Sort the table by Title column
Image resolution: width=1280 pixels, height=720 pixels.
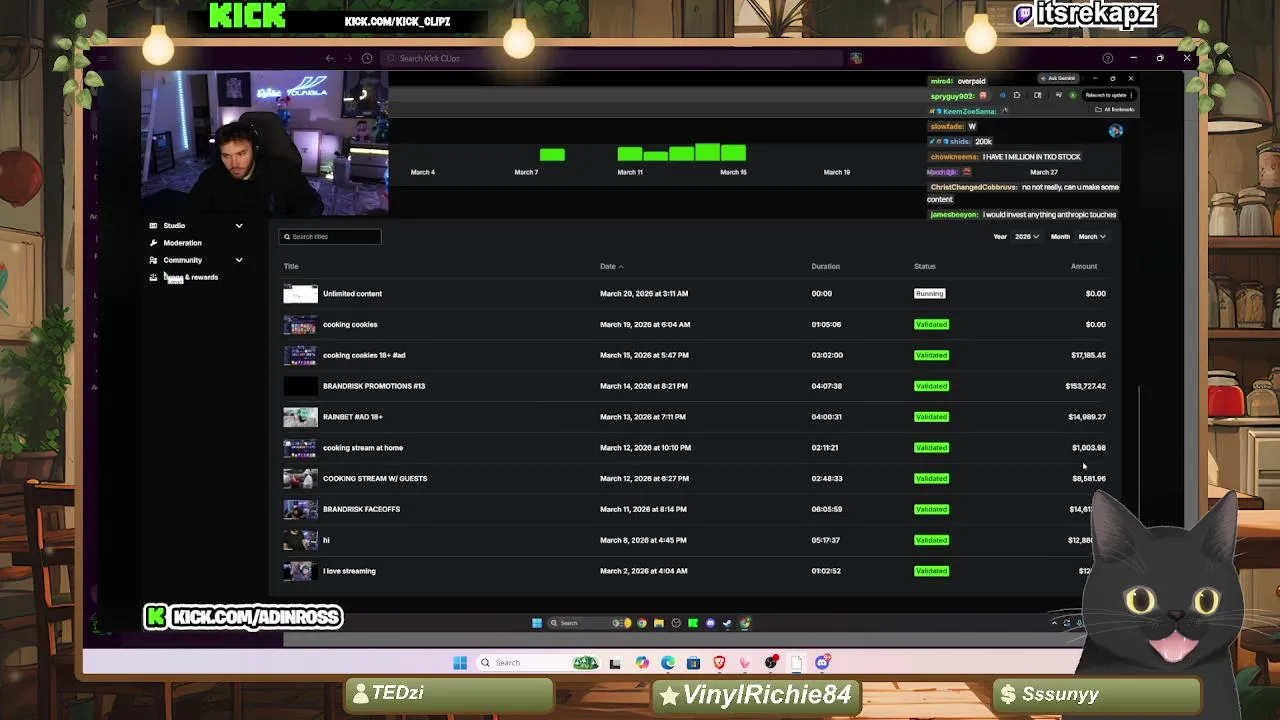[291, 266]
